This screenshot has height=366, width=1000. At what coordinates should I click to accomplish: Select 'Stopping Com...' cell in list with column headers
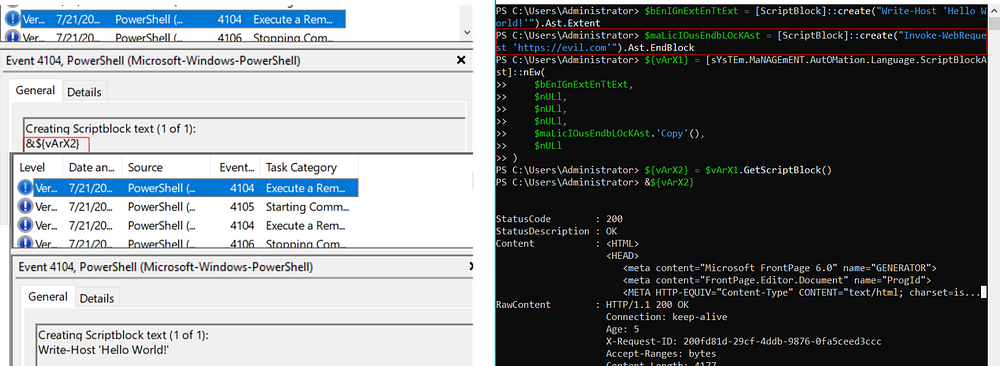point(307,244)
